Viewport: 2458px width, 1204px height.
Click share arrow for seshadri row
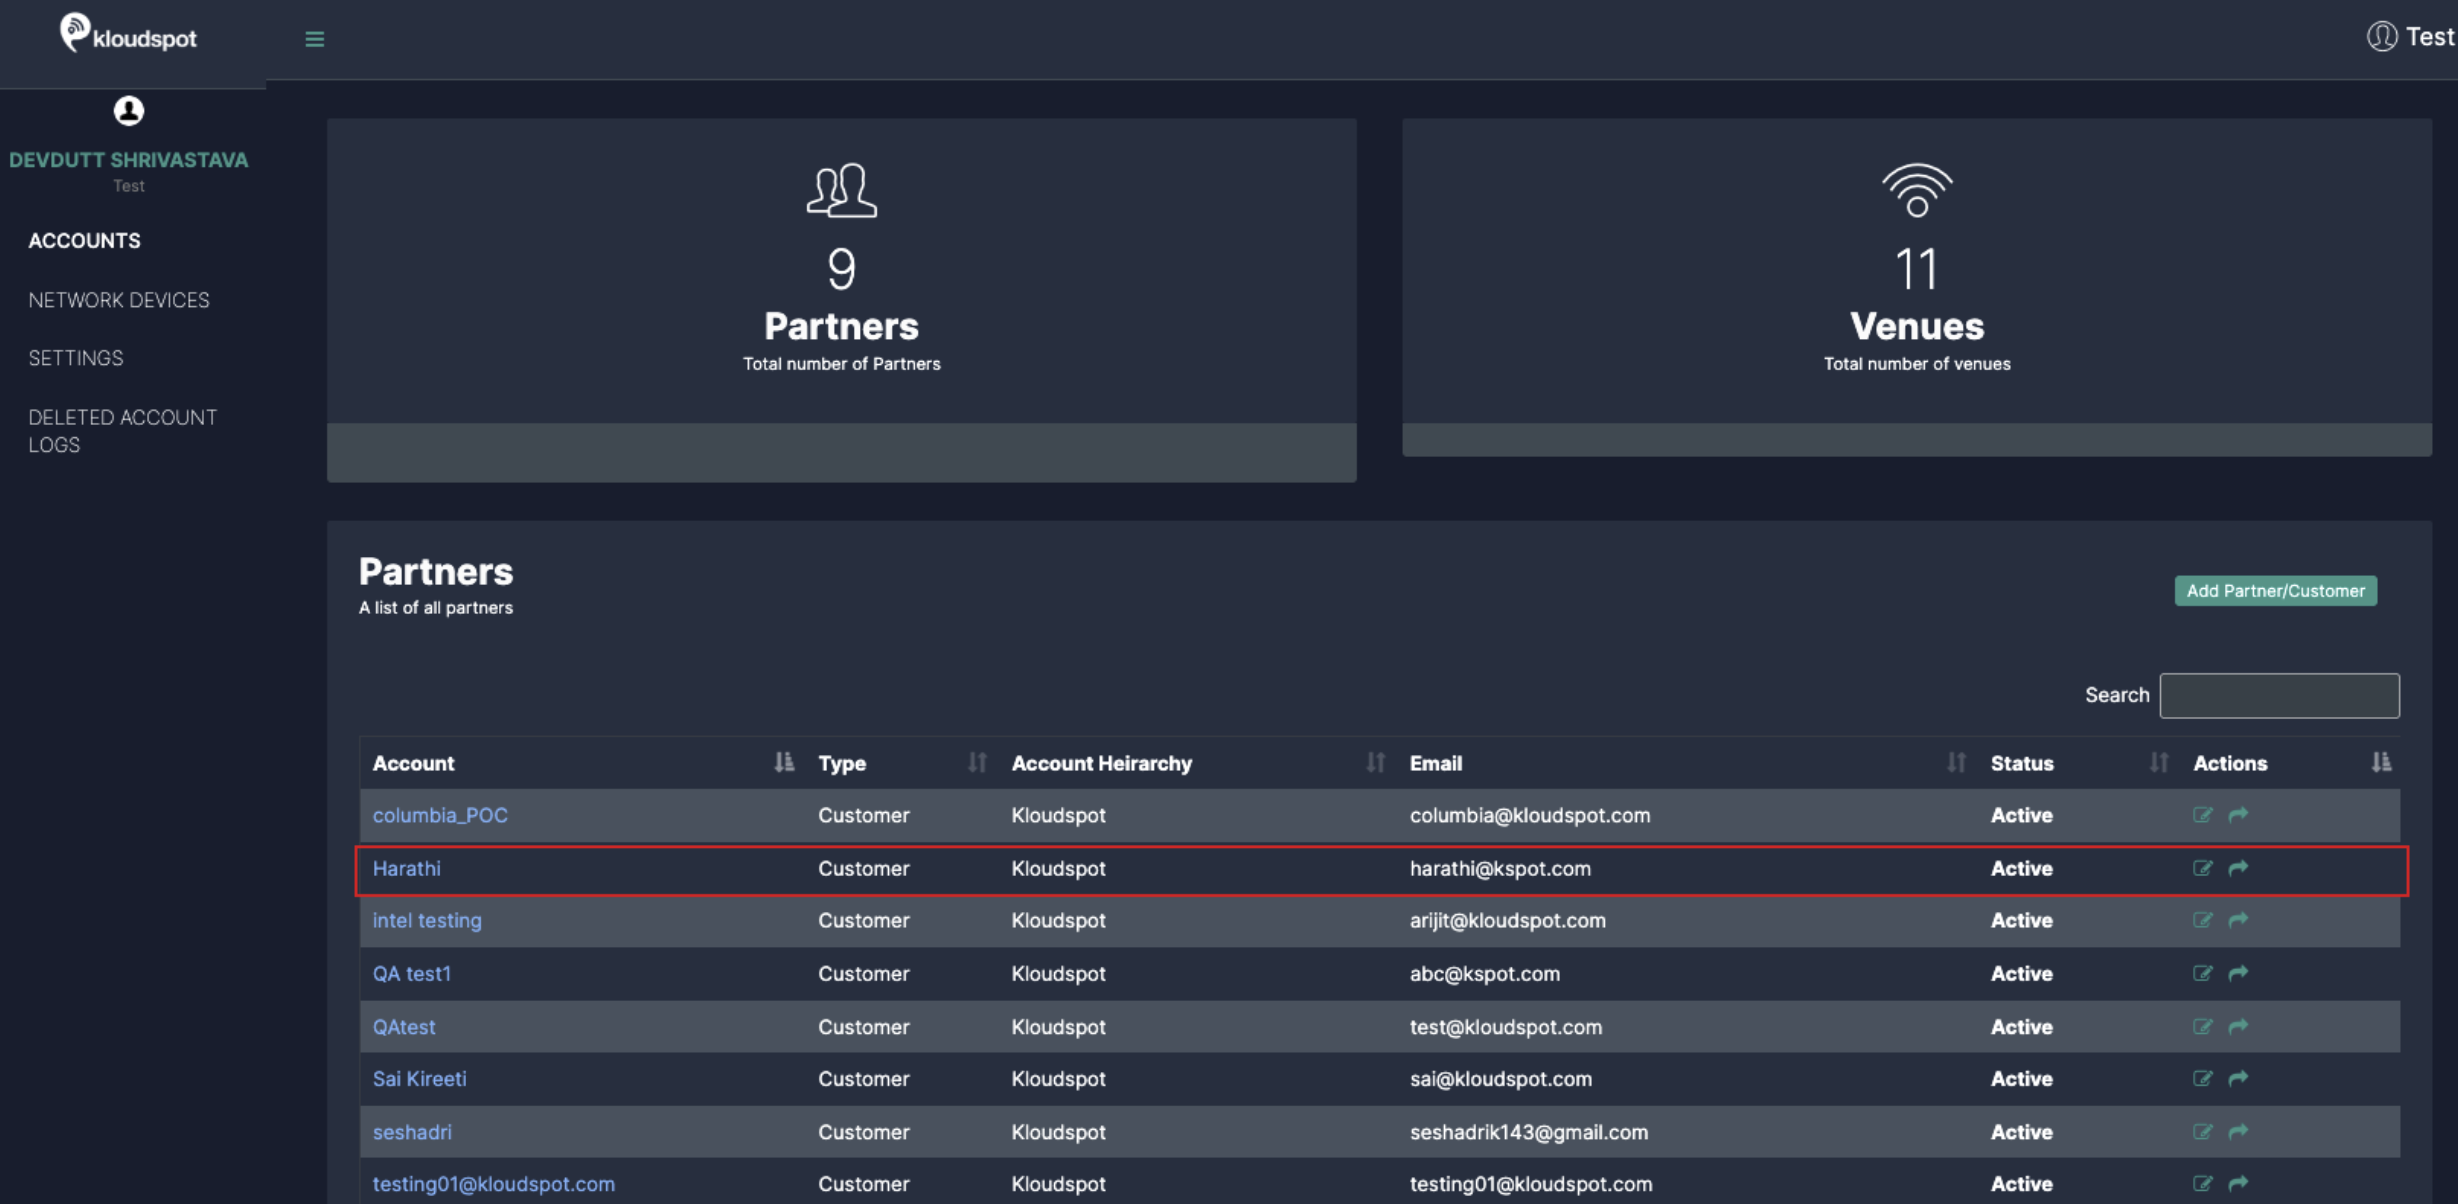click(2238, 1132)
